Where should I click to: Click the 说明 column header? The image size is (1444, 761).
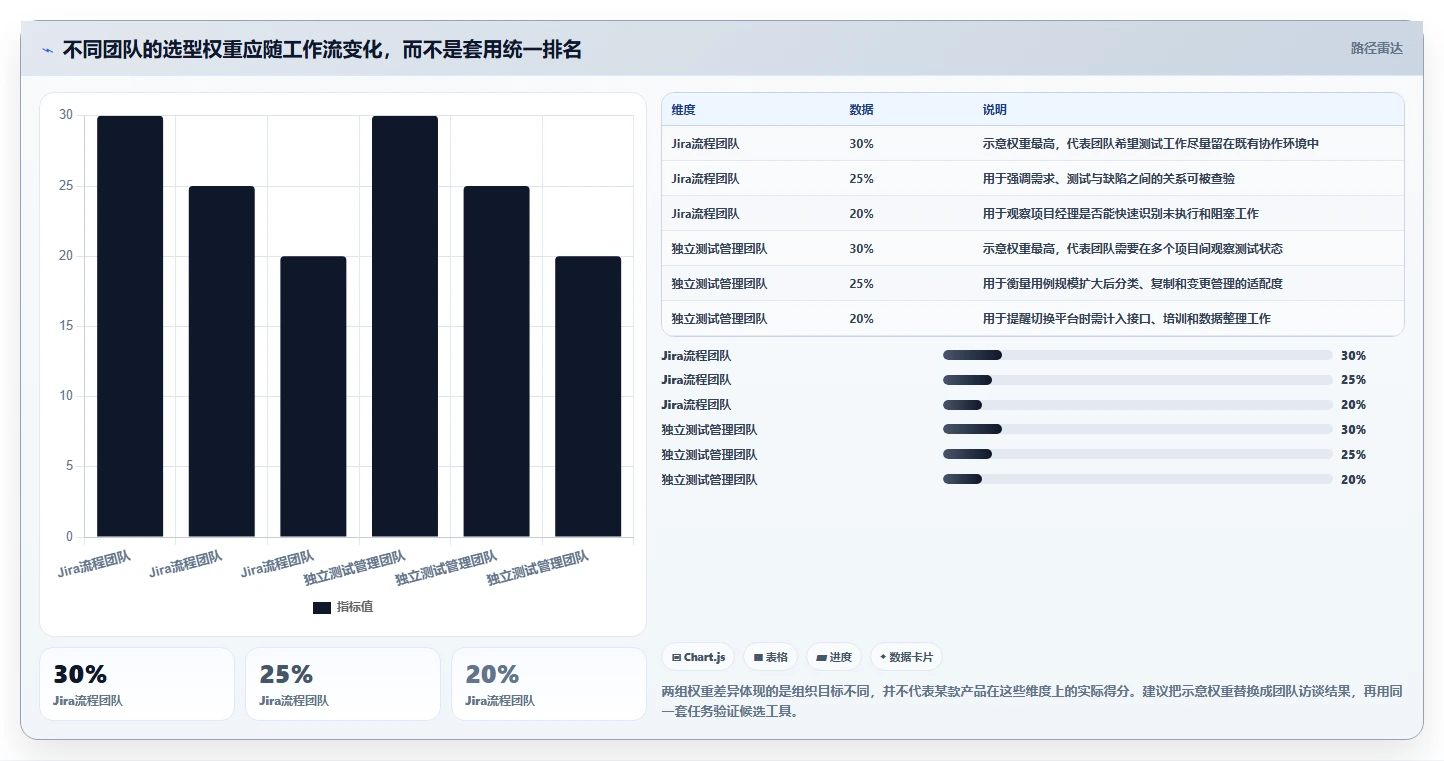click(x=995, y=110)
